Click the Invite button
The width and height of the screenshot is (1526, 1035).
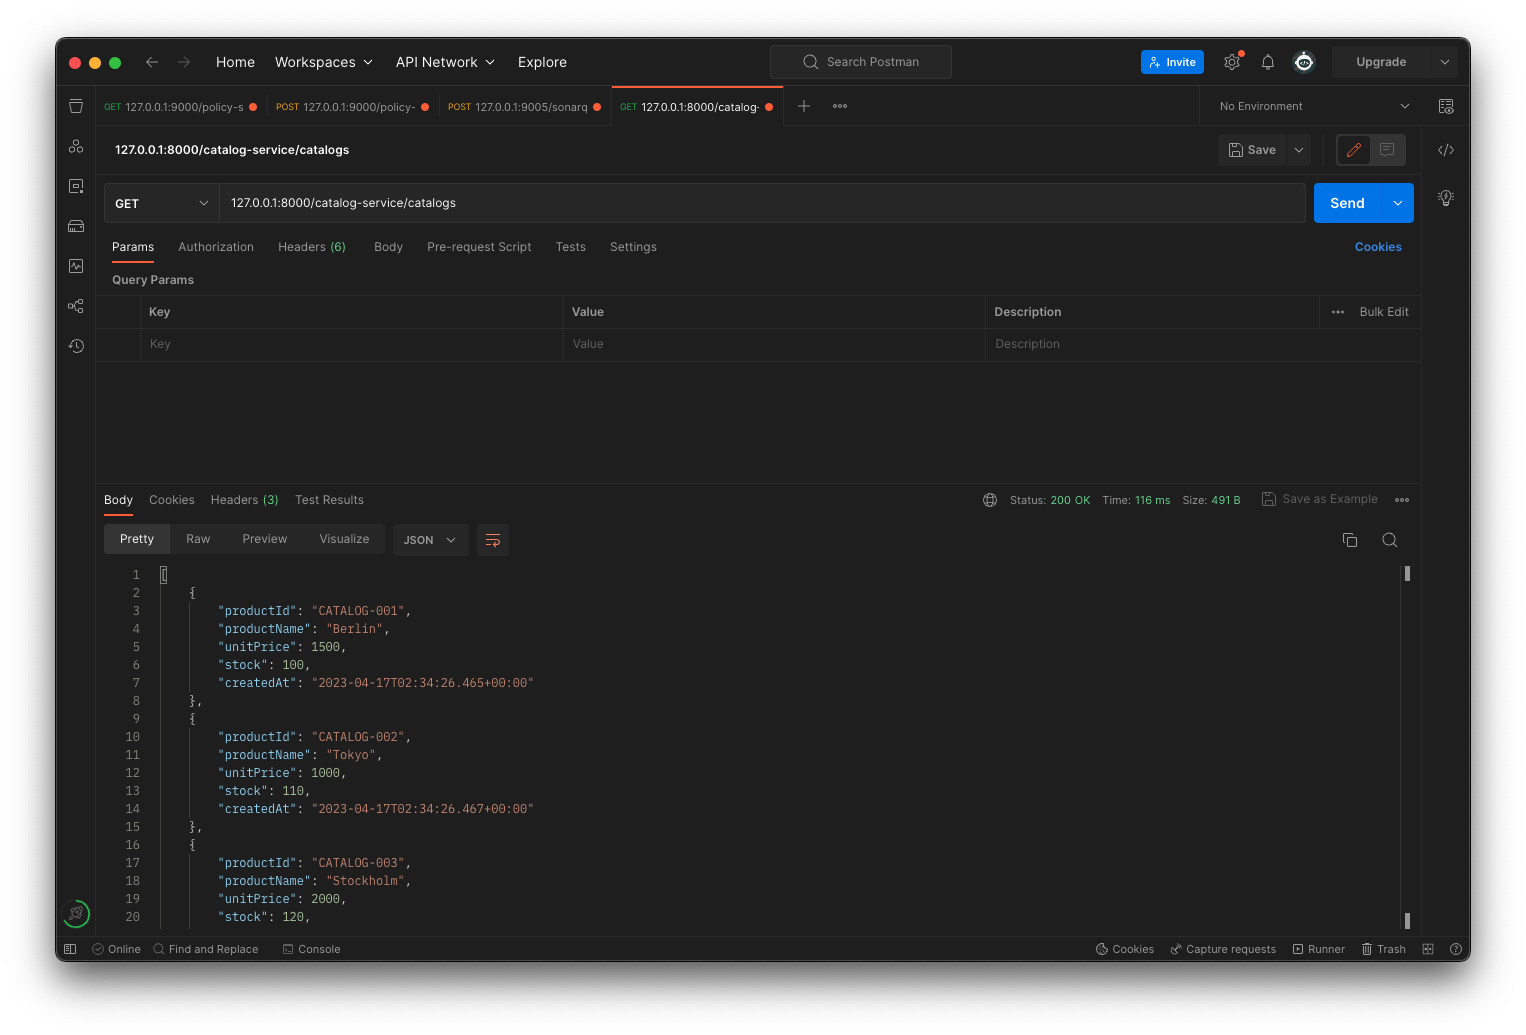1172,62
